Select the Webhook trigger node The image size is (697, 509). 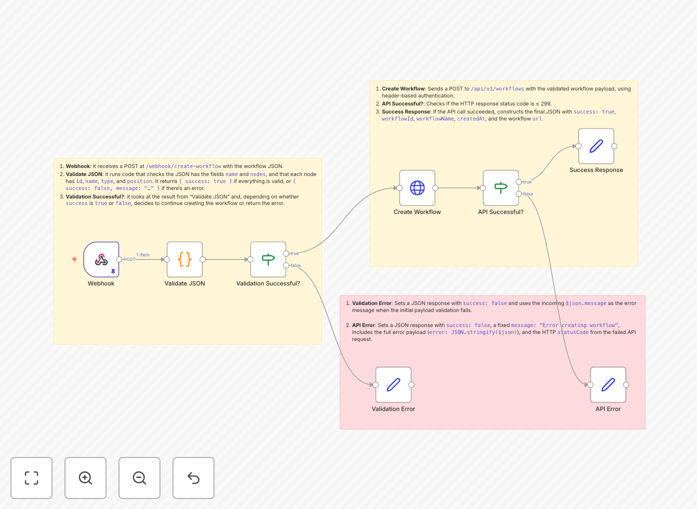pos(101,259)
